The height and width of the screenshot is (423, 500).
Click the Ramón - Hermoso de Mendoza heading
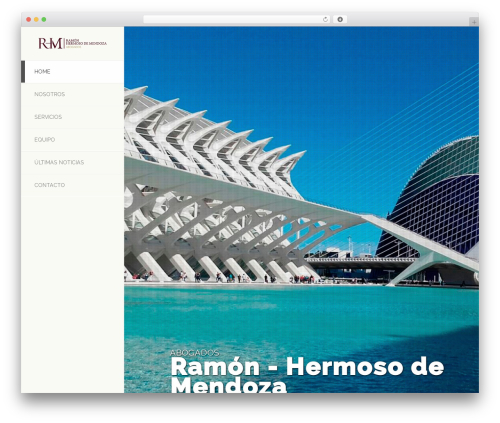[x=307, y=375]
